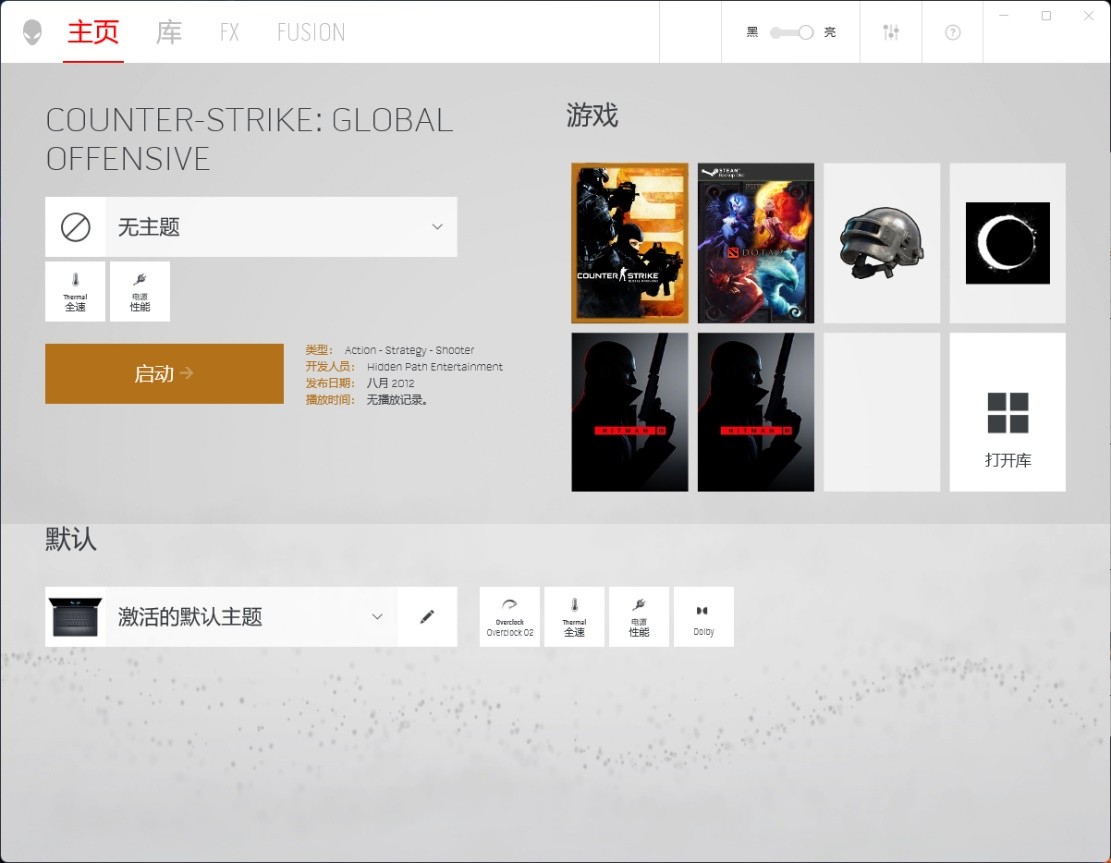Switch to the FX tab
The image size is (1111, 863).
pos(229,33)
